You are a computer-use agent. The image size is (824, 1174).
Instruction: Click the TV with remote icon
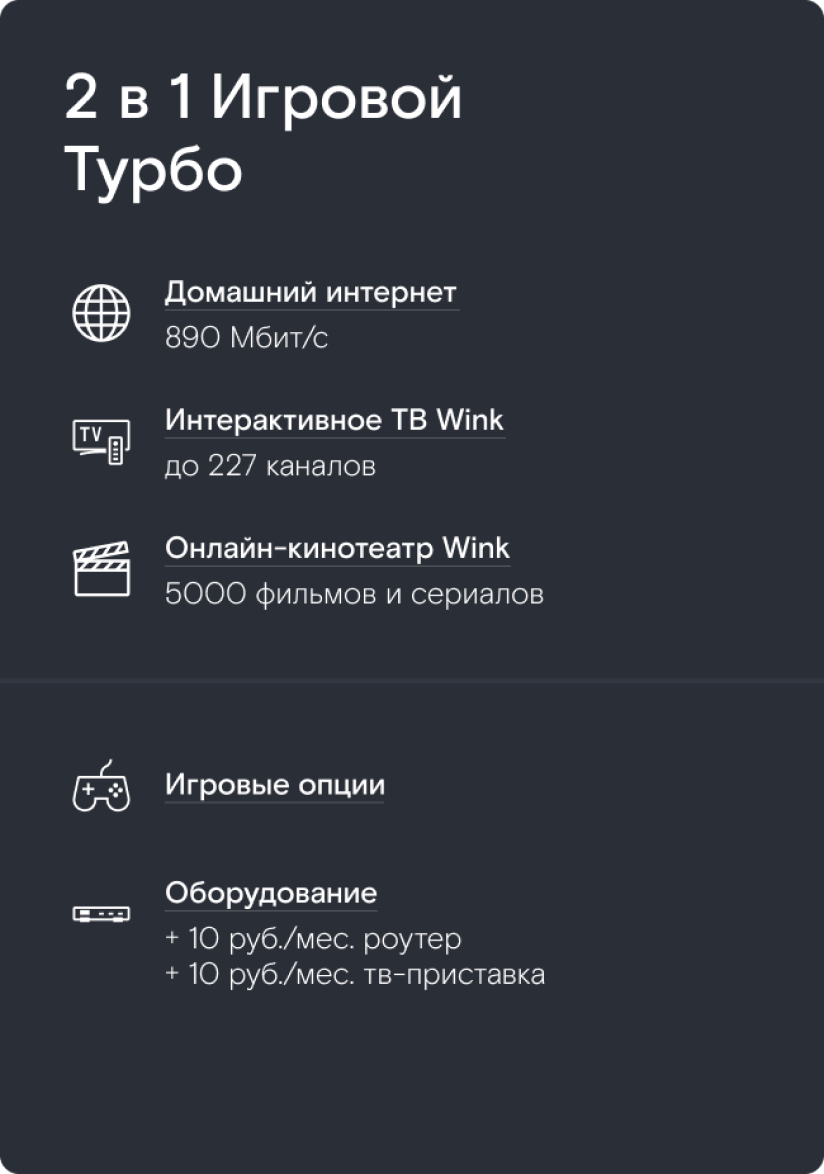coord(101,441)
